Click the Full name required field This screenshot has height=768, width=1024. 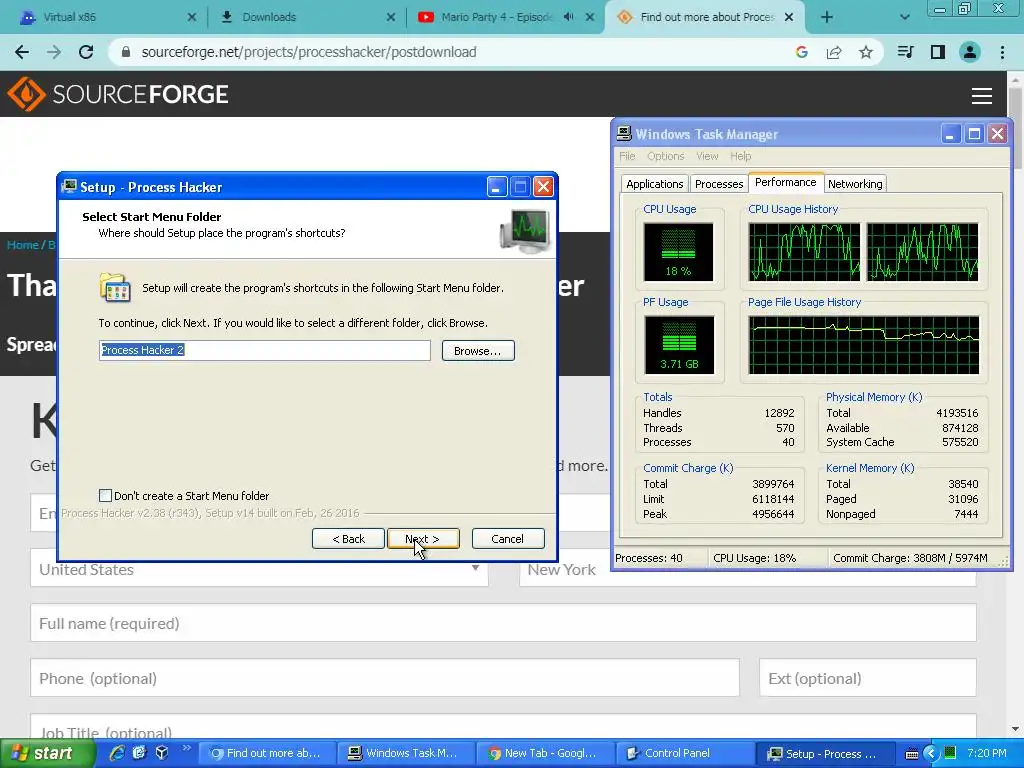click(503, 623)
